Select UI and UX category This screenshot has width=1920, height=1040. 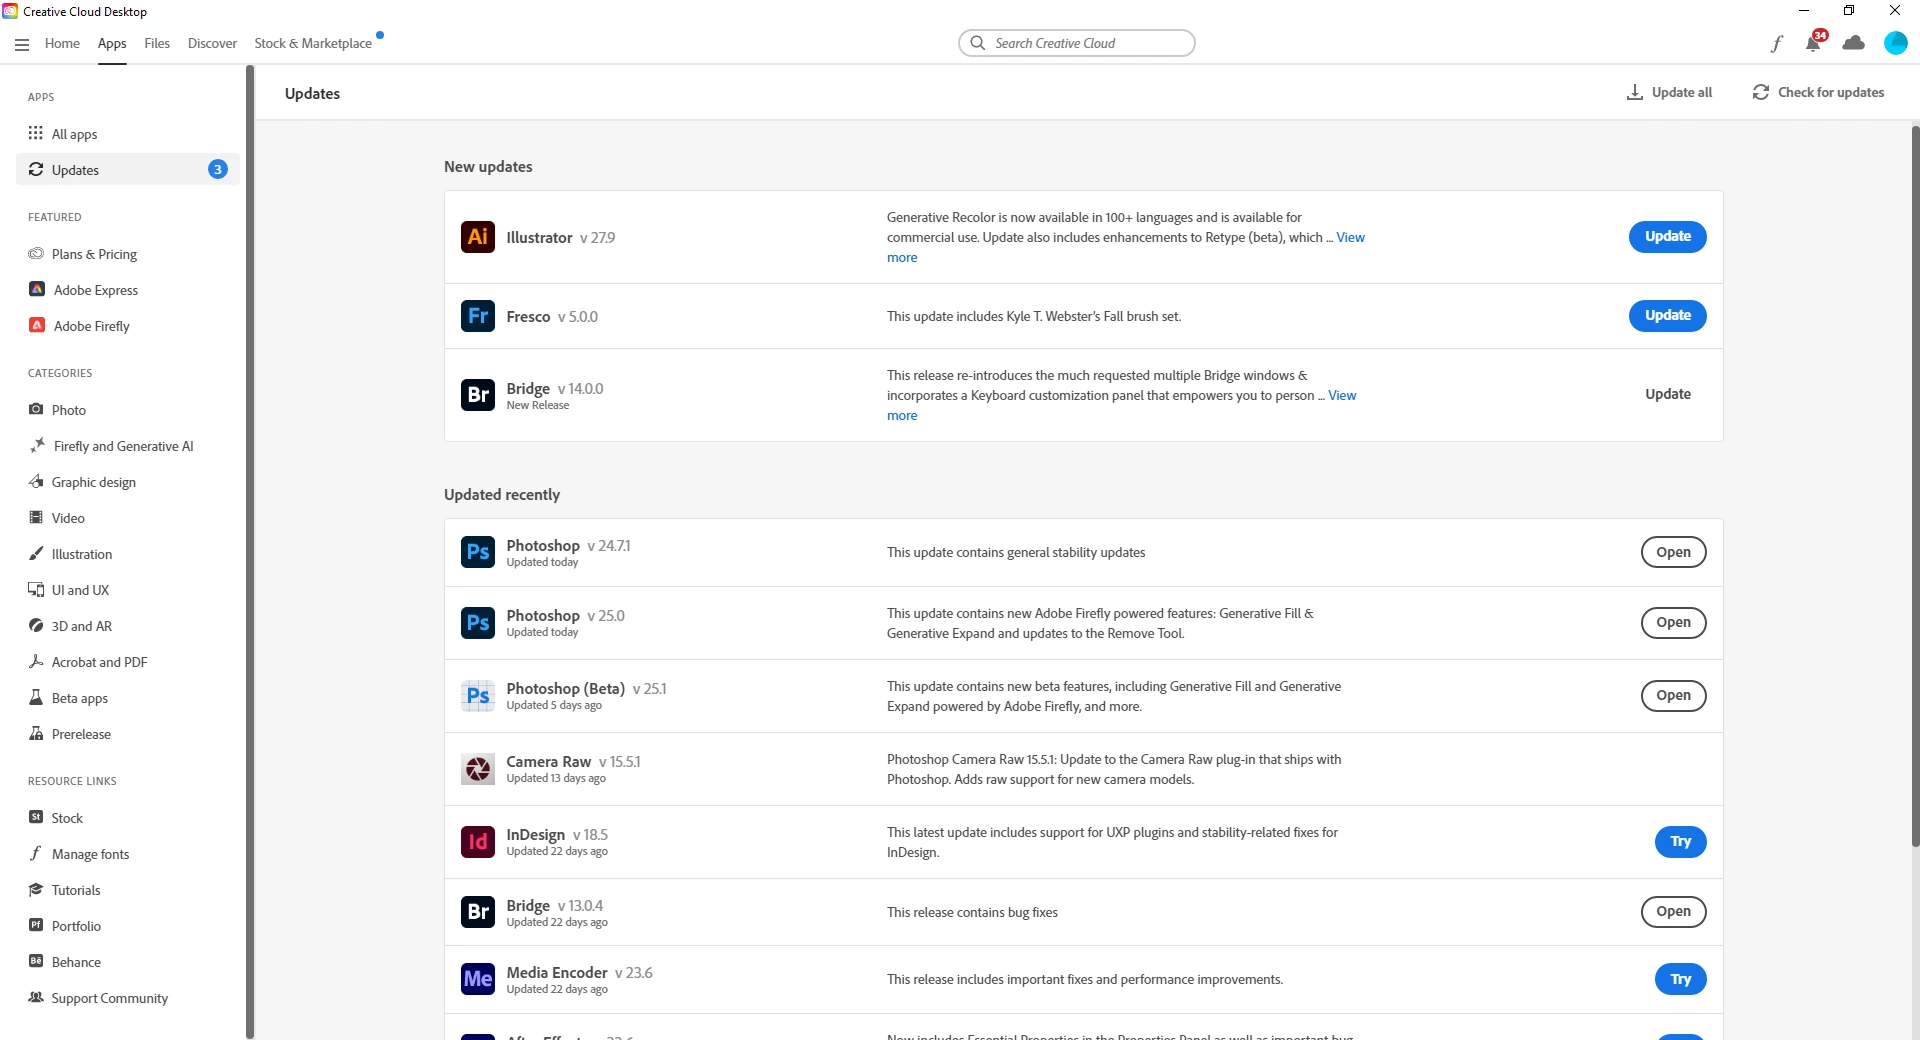point(80,590)
